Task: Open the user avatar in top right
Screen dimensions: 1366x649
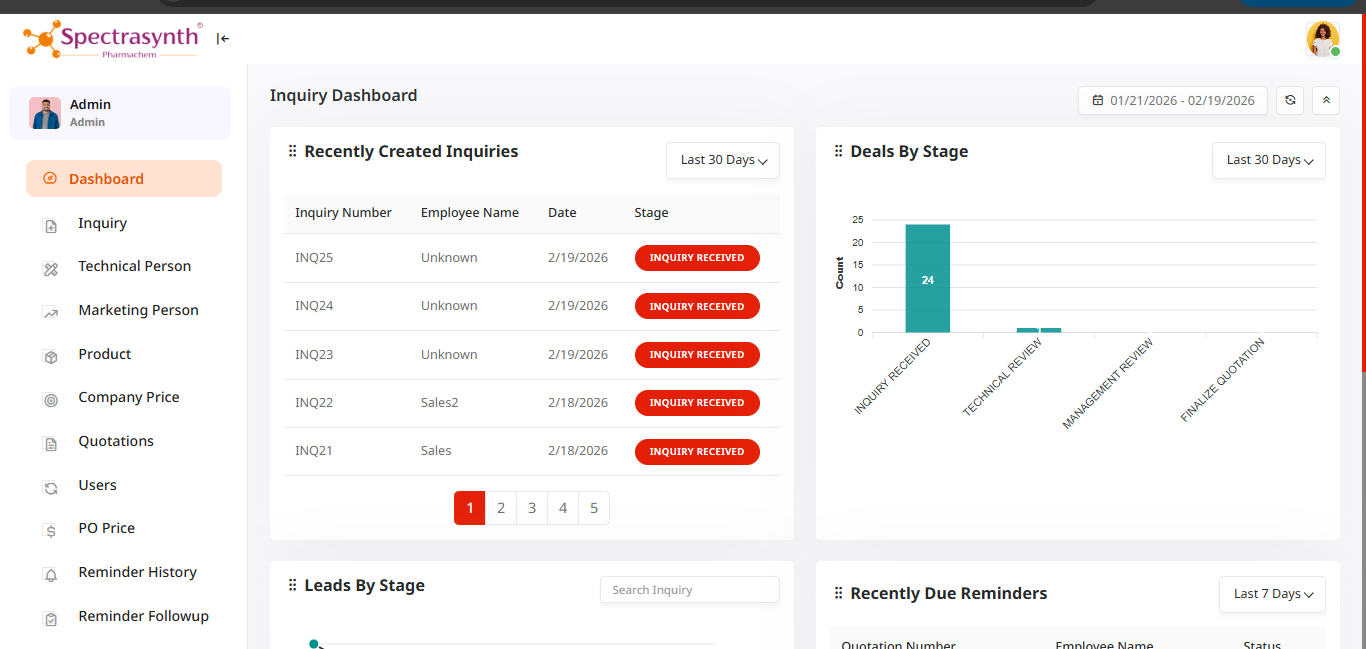Action: (1322, 40)
